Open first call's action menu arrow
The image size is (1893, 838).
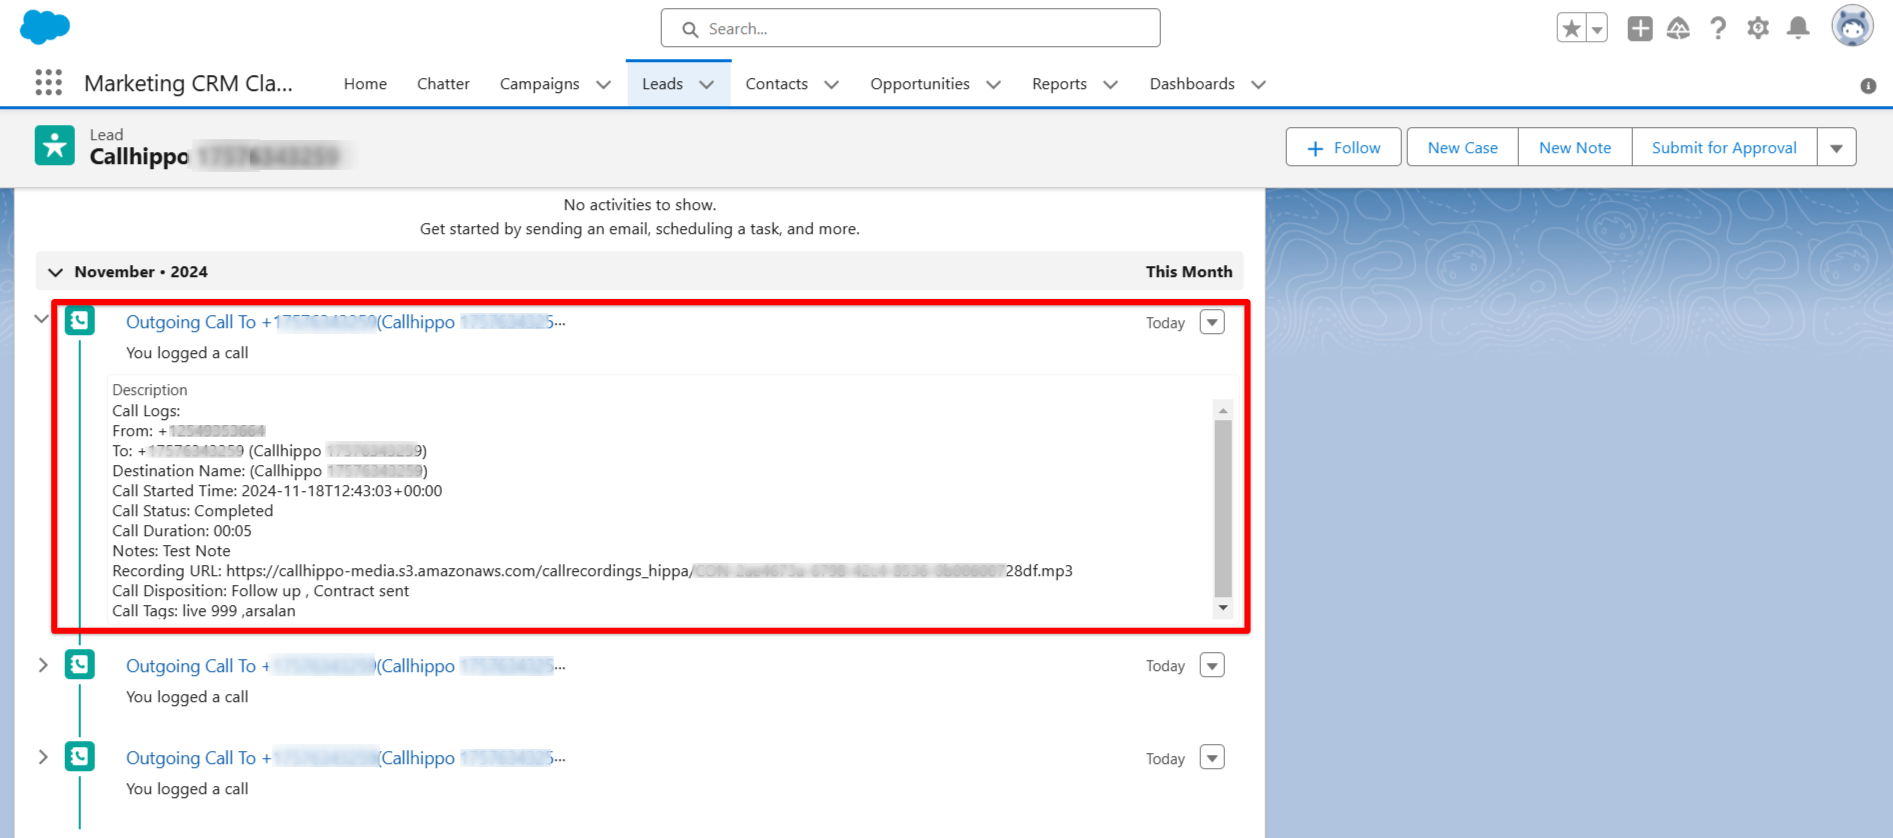tap(1212, 322)
